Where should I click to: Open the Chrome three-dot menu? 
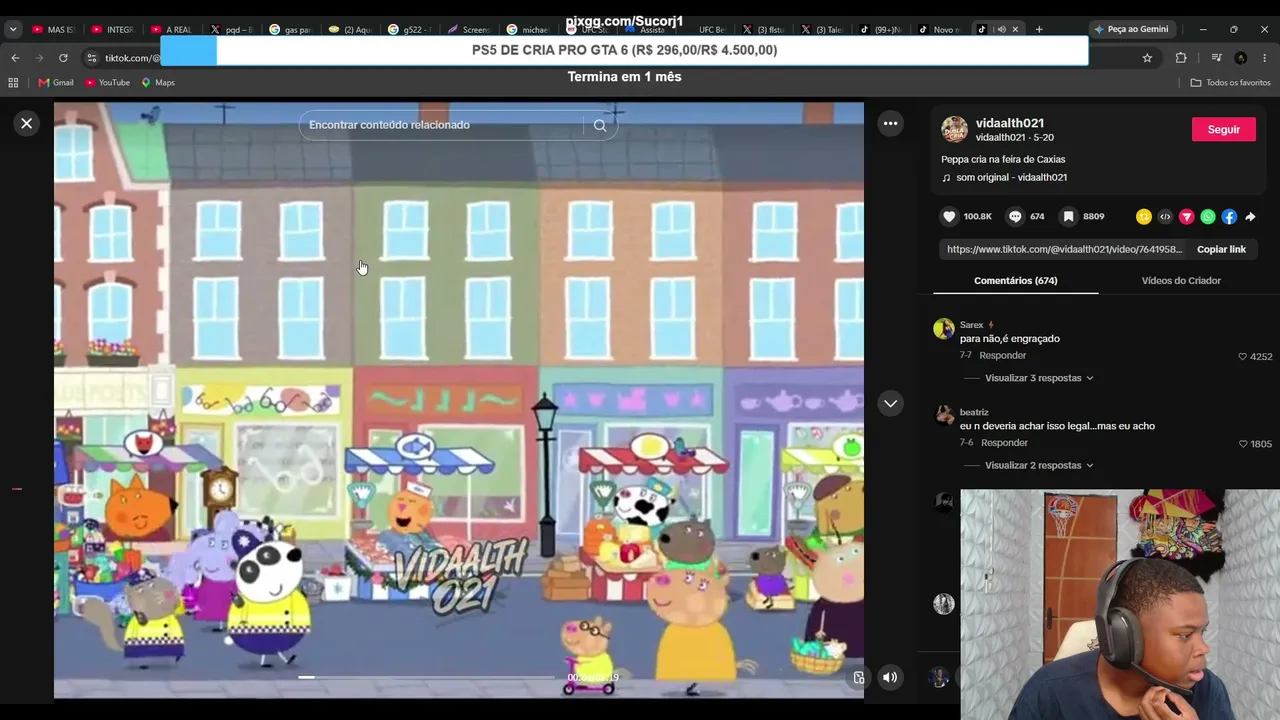coord(1265,58)
